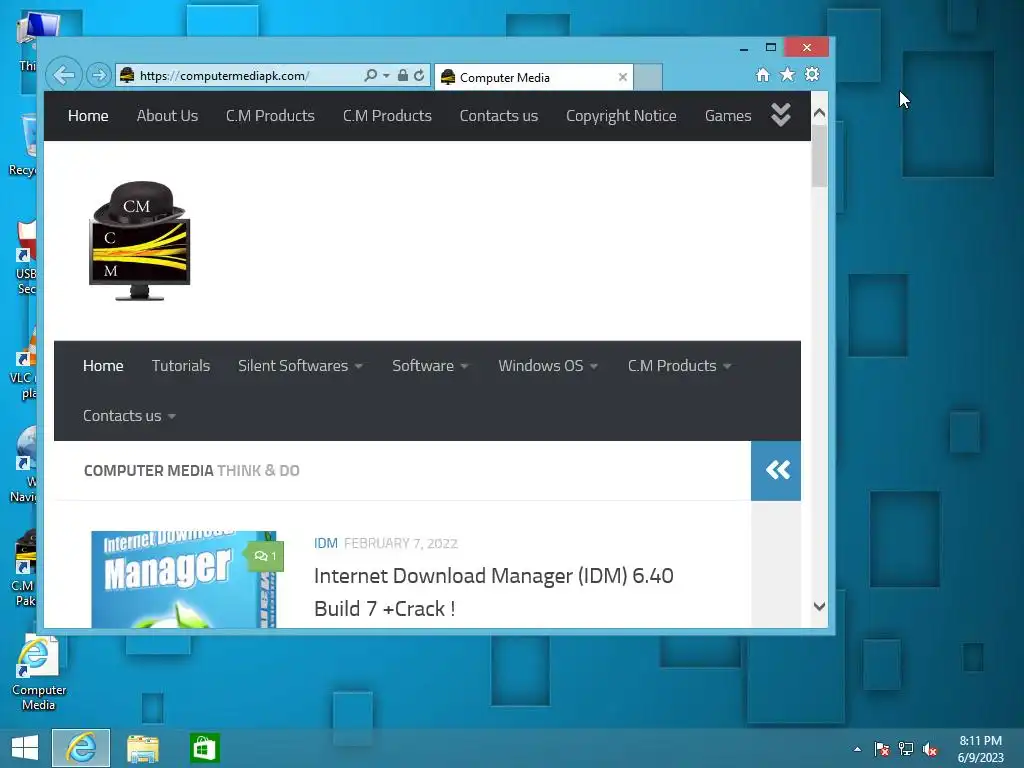This screenshot has width=1024, height=768.
Task: Refresh the page with the reload icon
Action: [419, 75]
